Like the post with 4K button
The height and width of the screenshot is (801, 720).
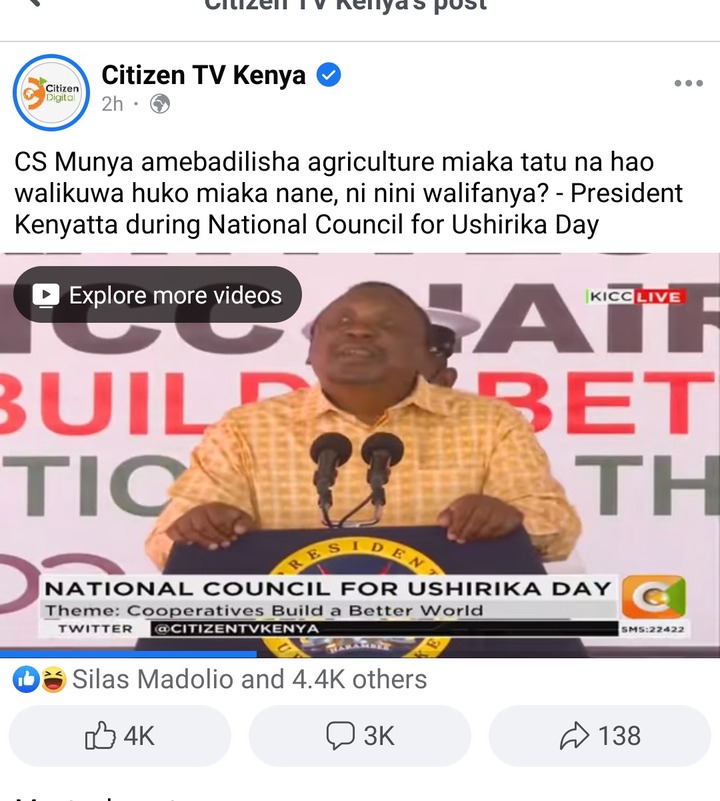(120, 736)
